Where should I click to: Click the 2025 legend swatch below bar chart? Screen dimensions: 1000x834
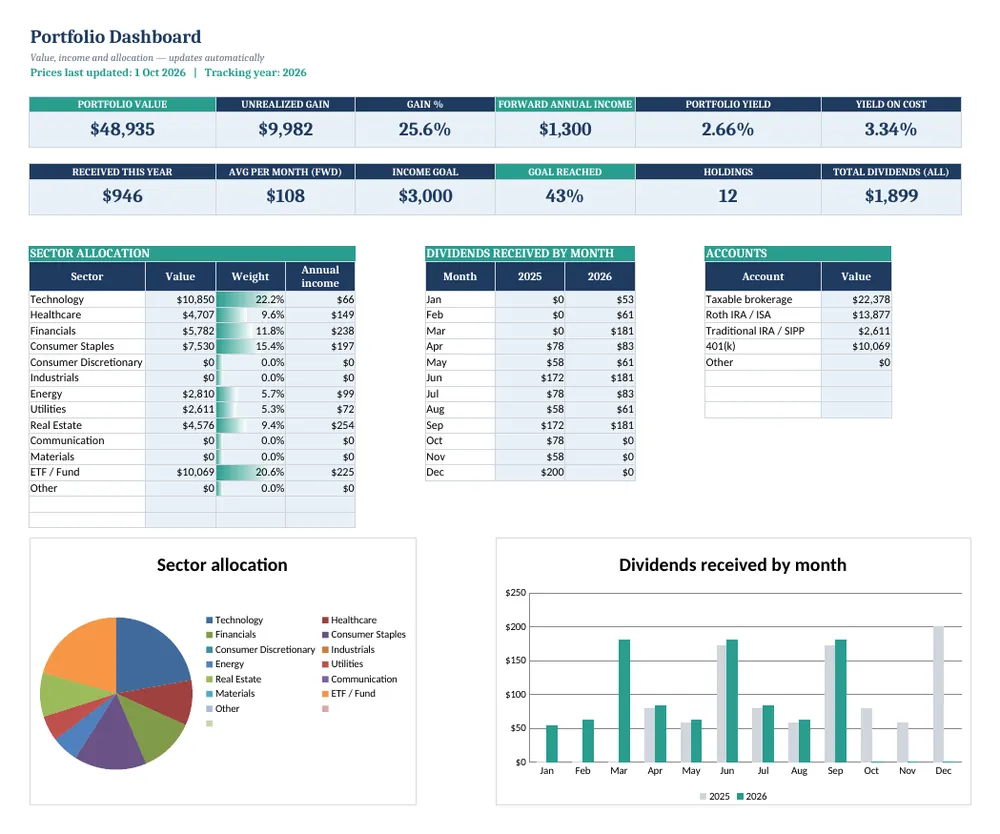pos(703,797)
